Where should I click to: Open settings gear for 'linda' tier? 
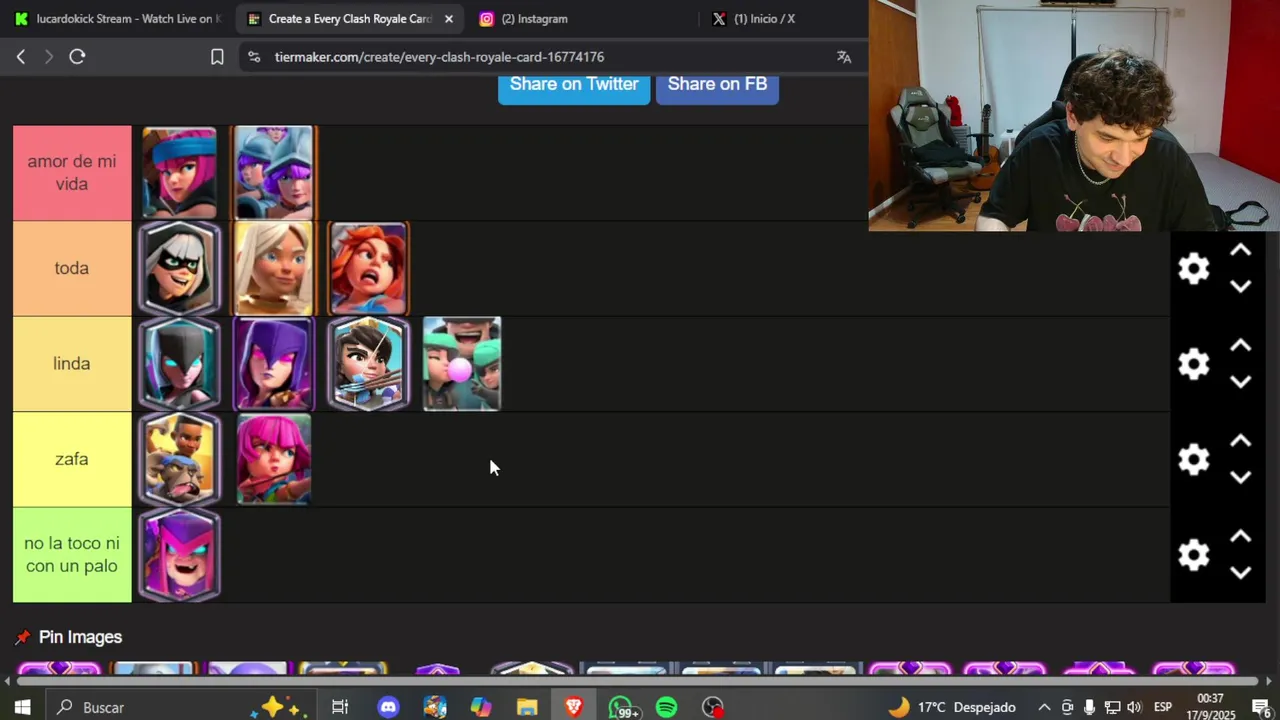(x=1194, y=364)
